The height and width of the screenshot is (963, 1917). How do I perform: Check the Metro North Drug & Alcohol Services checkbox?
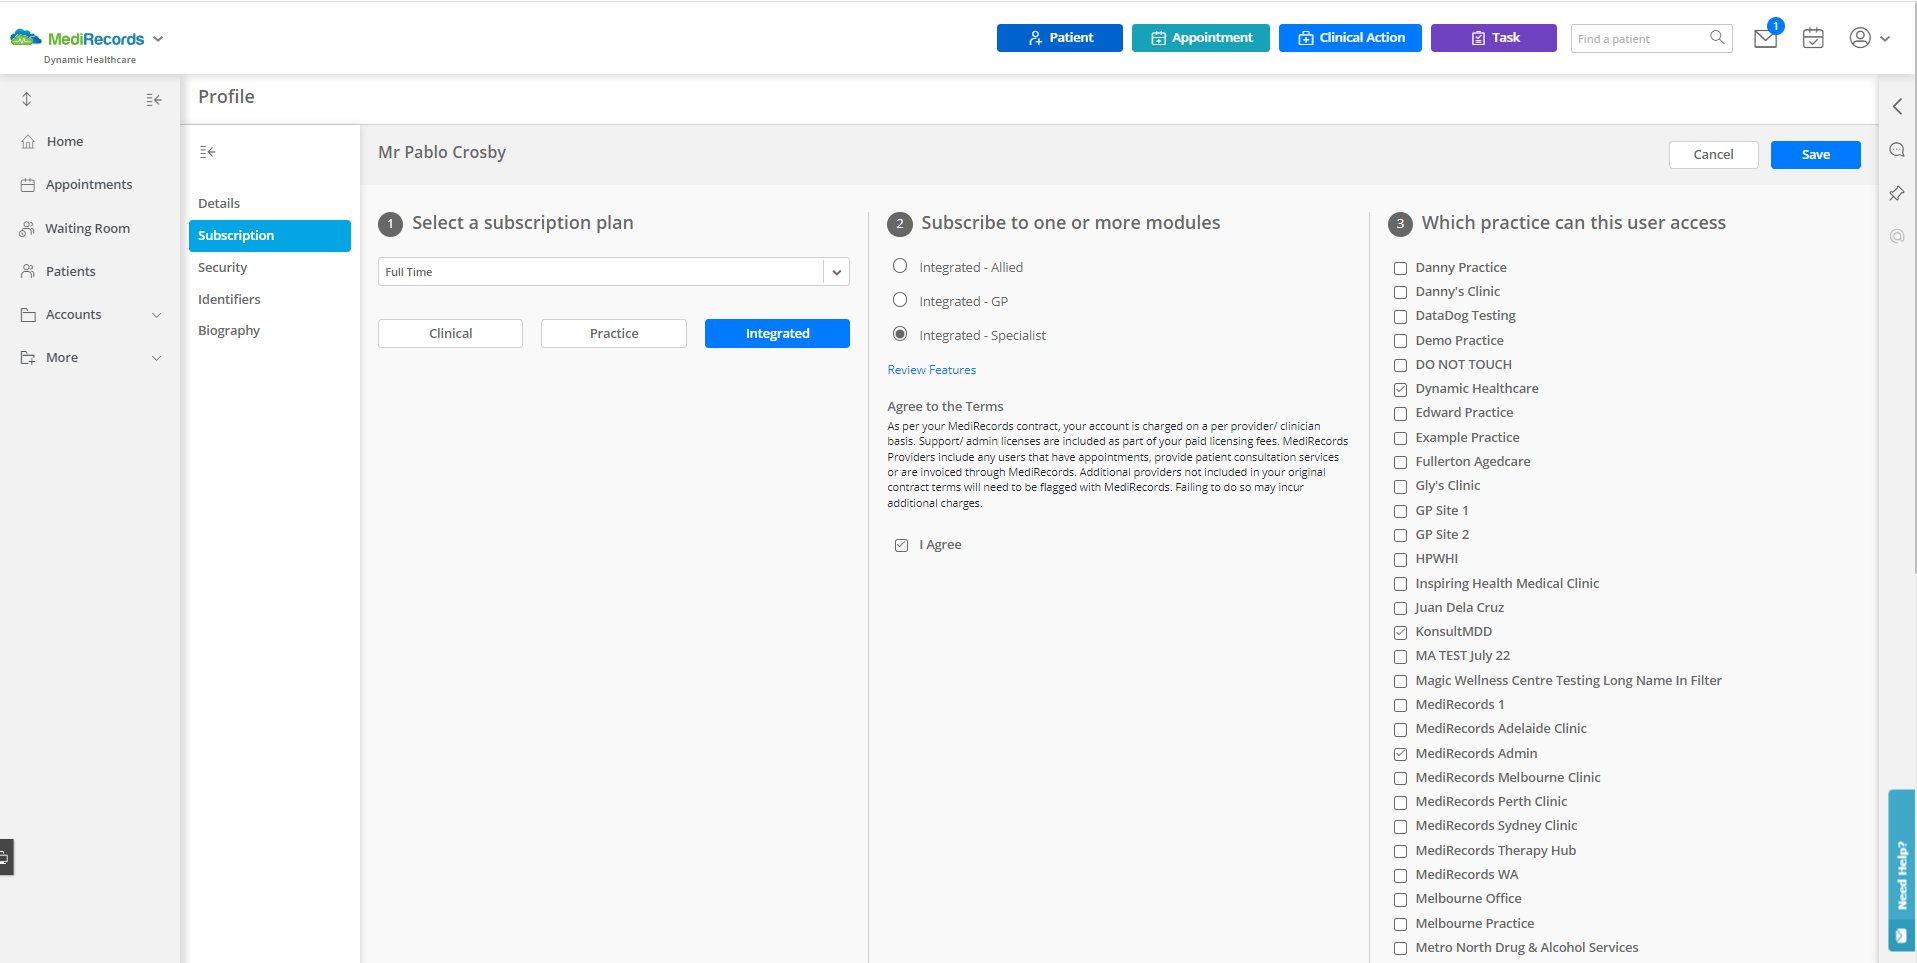[1400, 948]
